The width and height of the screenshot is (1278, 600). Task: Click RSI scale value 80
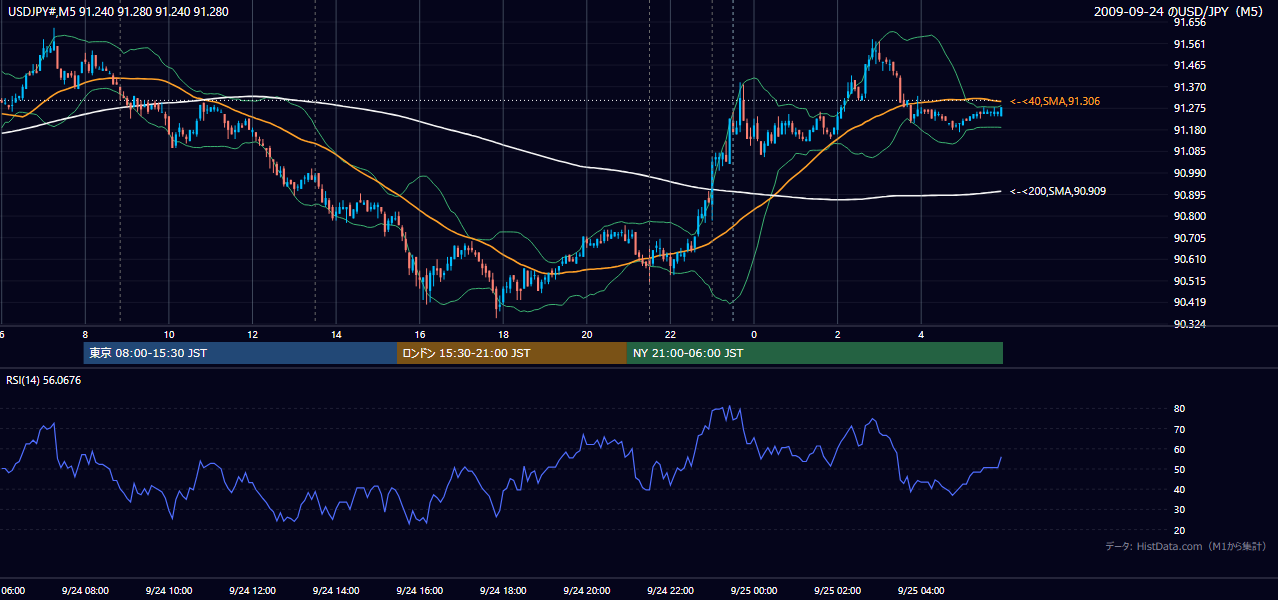pos(1179,409)
